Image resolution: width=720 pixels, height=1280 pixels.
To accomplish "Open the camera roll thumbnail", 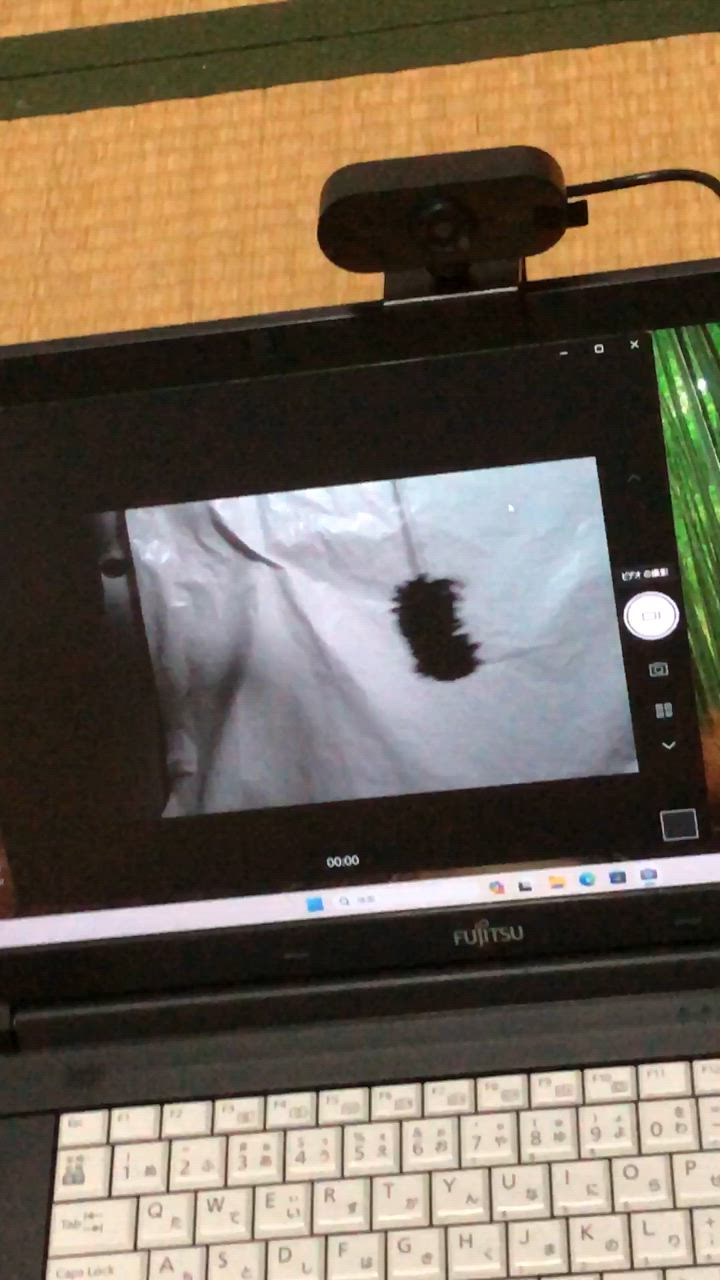I will (x=679, y=825).
